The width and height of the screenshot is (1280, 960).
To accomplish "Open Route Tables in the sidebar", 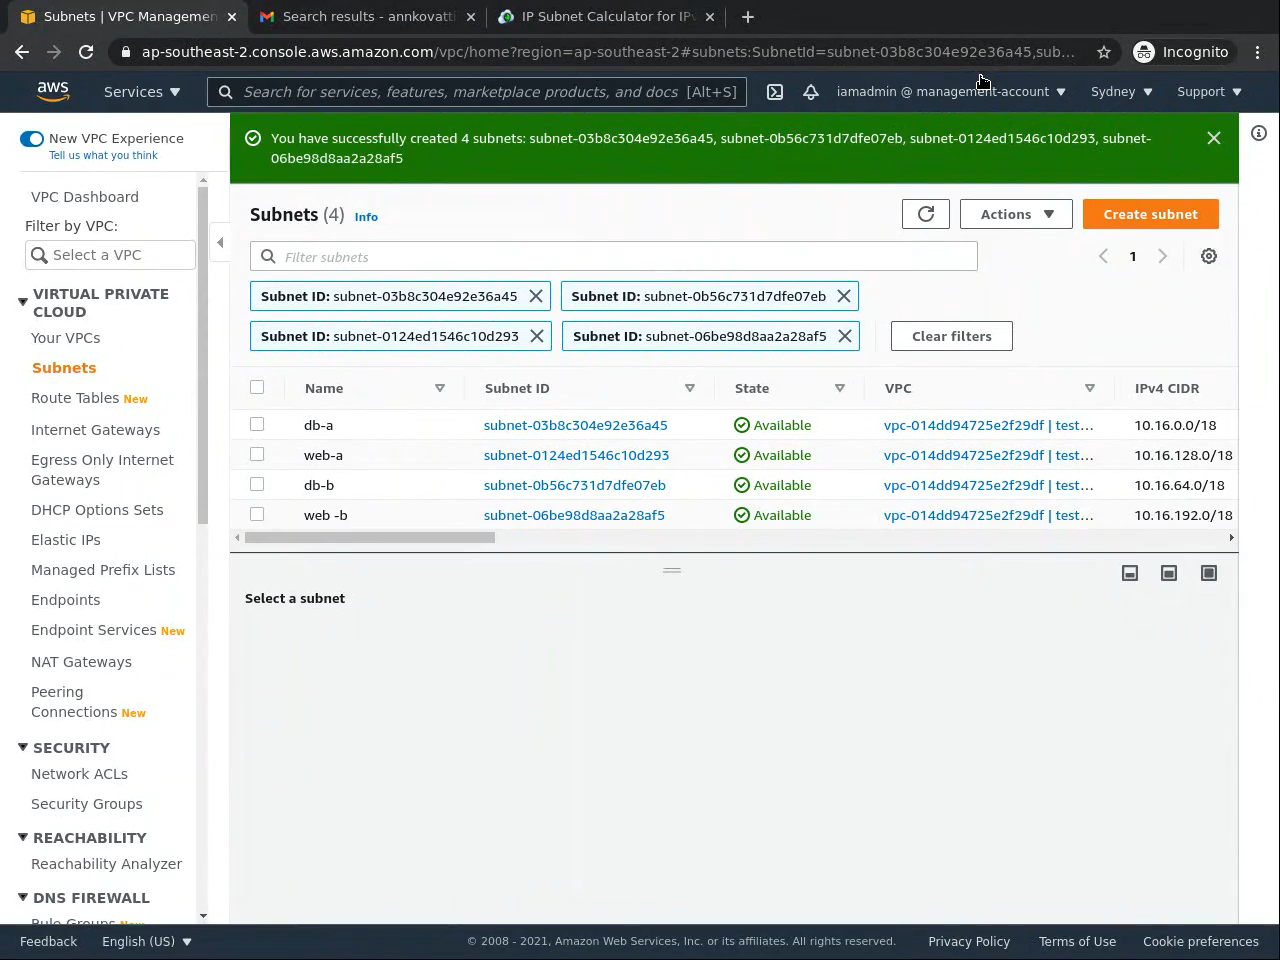I will 75,398.
